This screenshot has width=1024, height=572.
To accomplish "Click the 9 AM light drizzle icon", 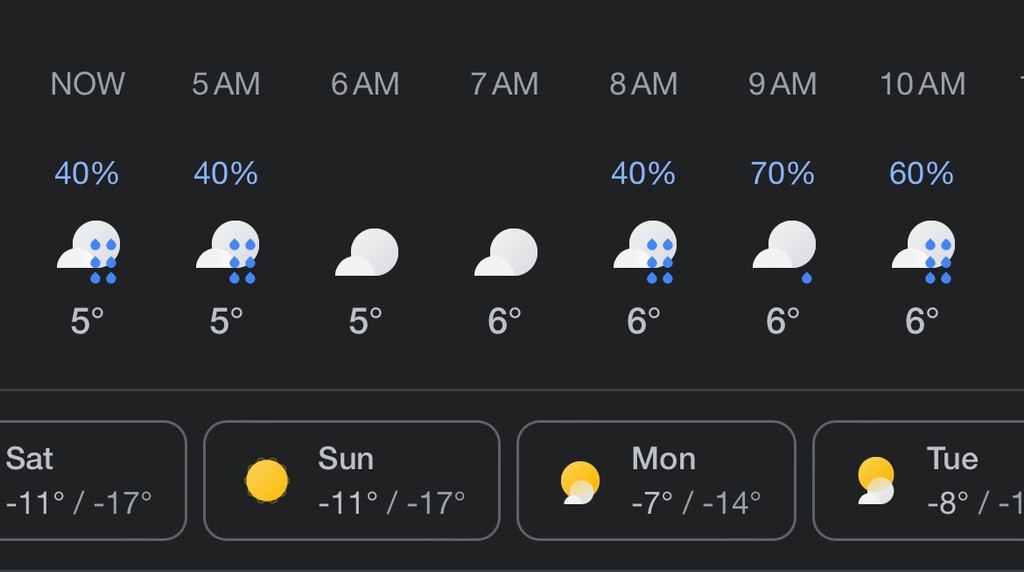I will click(x=783, y=251).
